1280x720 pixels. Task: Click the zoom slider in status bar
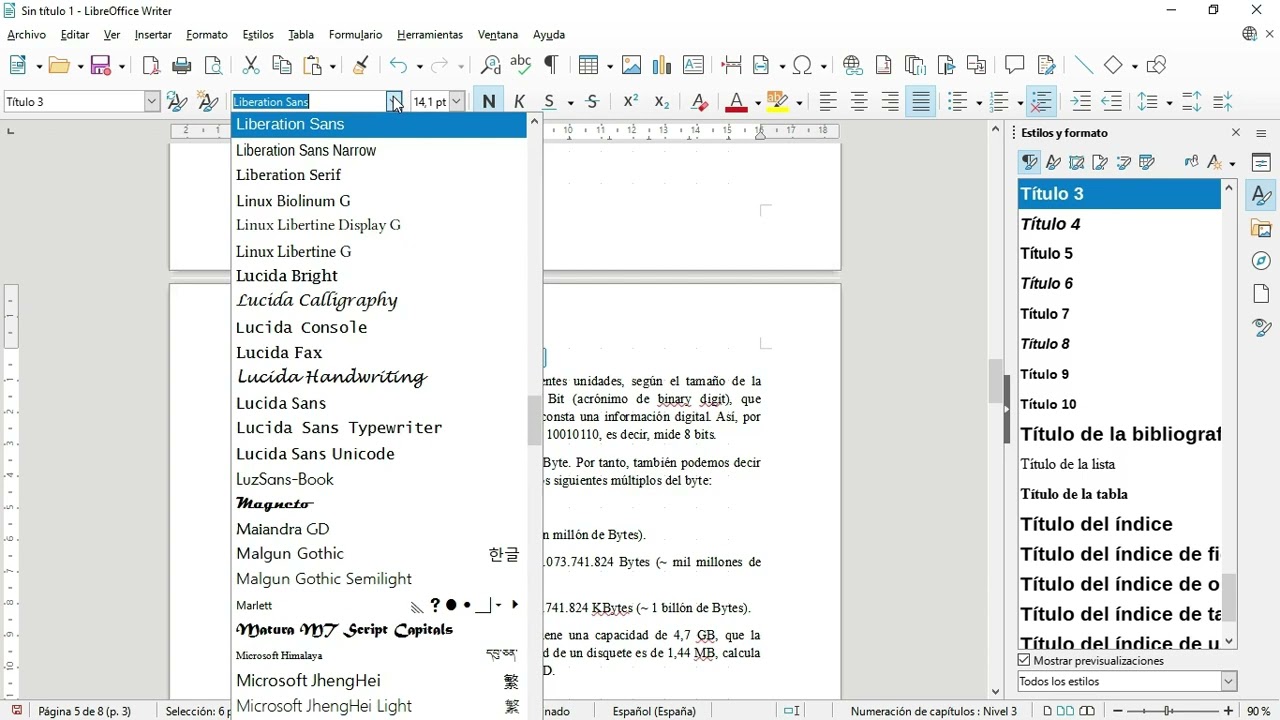click(1169, 711)
